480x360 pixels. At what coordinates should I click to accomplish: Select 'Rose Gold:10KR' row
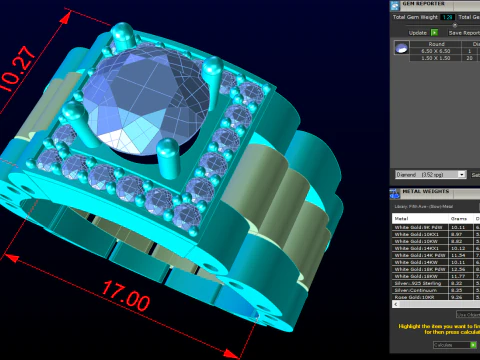[x=436, y=297]
